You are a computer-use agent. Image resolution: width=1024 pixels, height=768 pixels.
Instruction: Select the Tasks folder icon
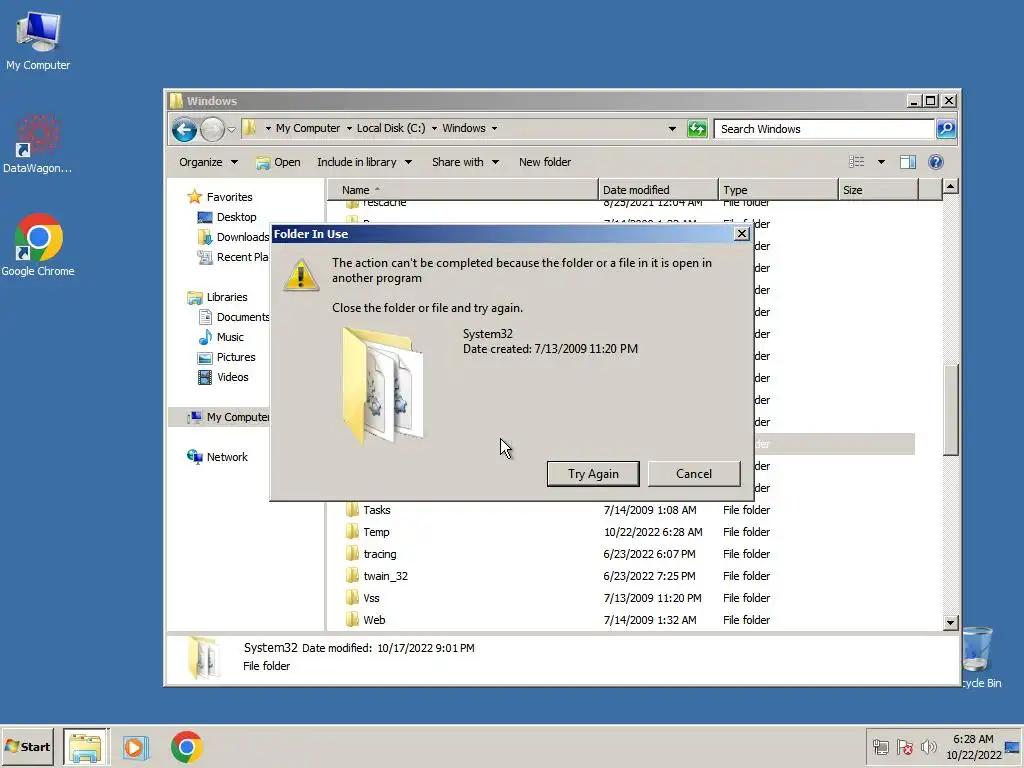coord(353,509)
